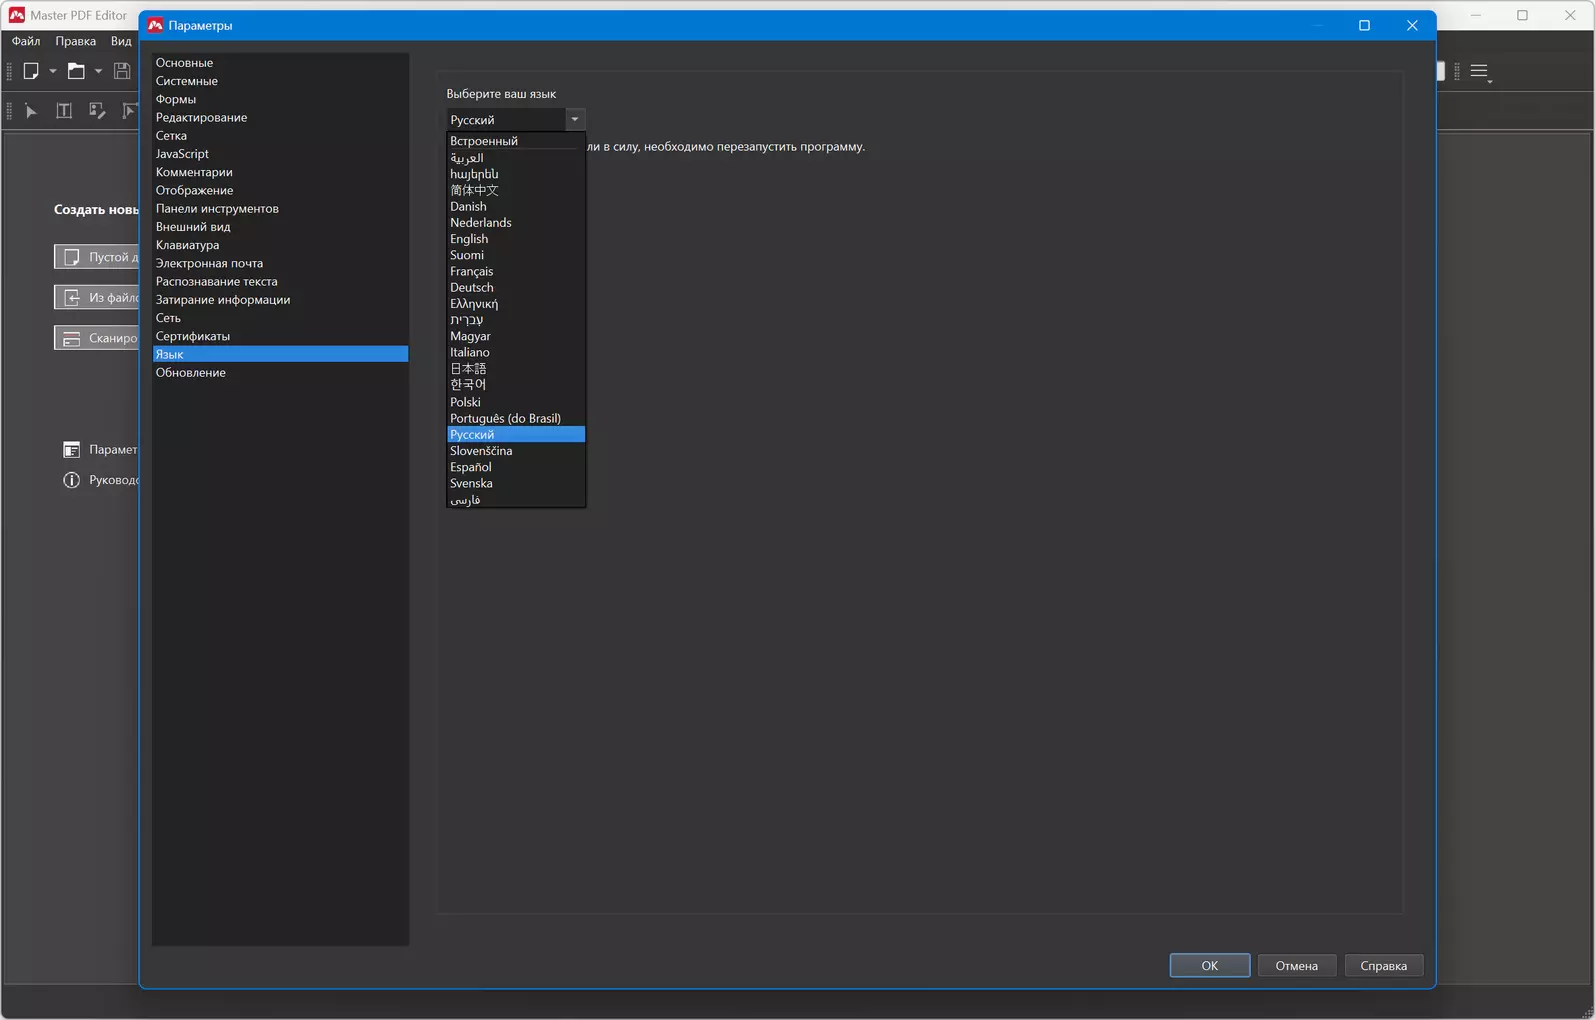Open the Вид menu
This screenshot has height=1020, width=1595.
(x=121, y=41)
